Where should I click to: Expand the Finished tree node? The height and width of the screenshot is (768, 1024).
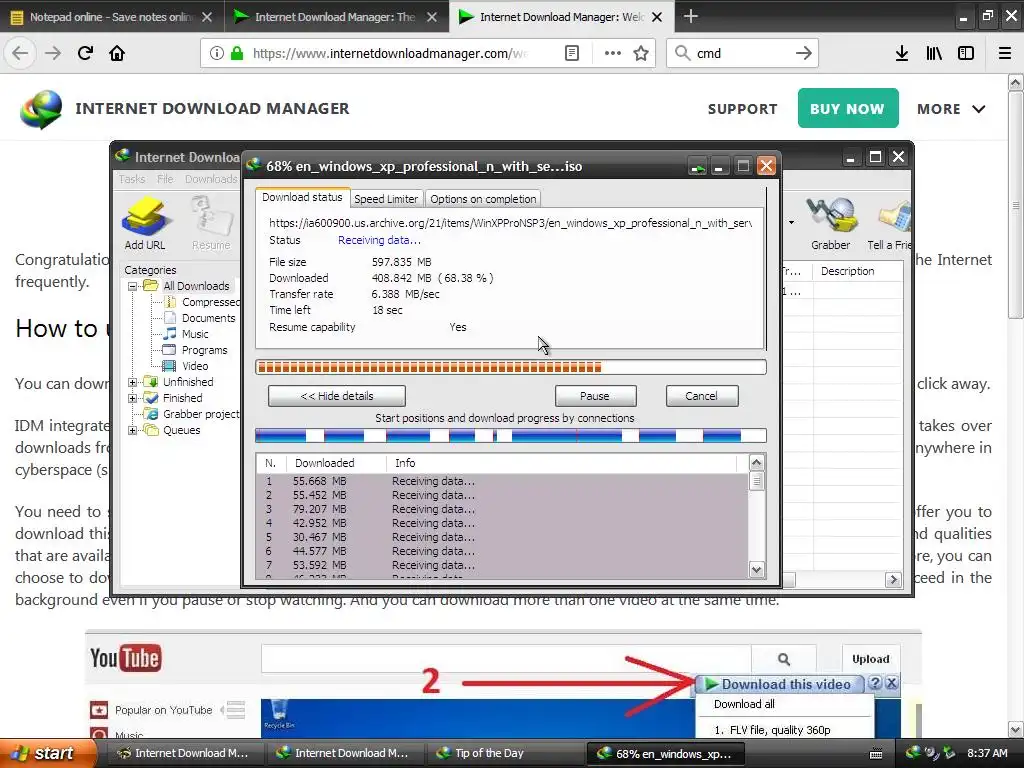click(133, 398)
